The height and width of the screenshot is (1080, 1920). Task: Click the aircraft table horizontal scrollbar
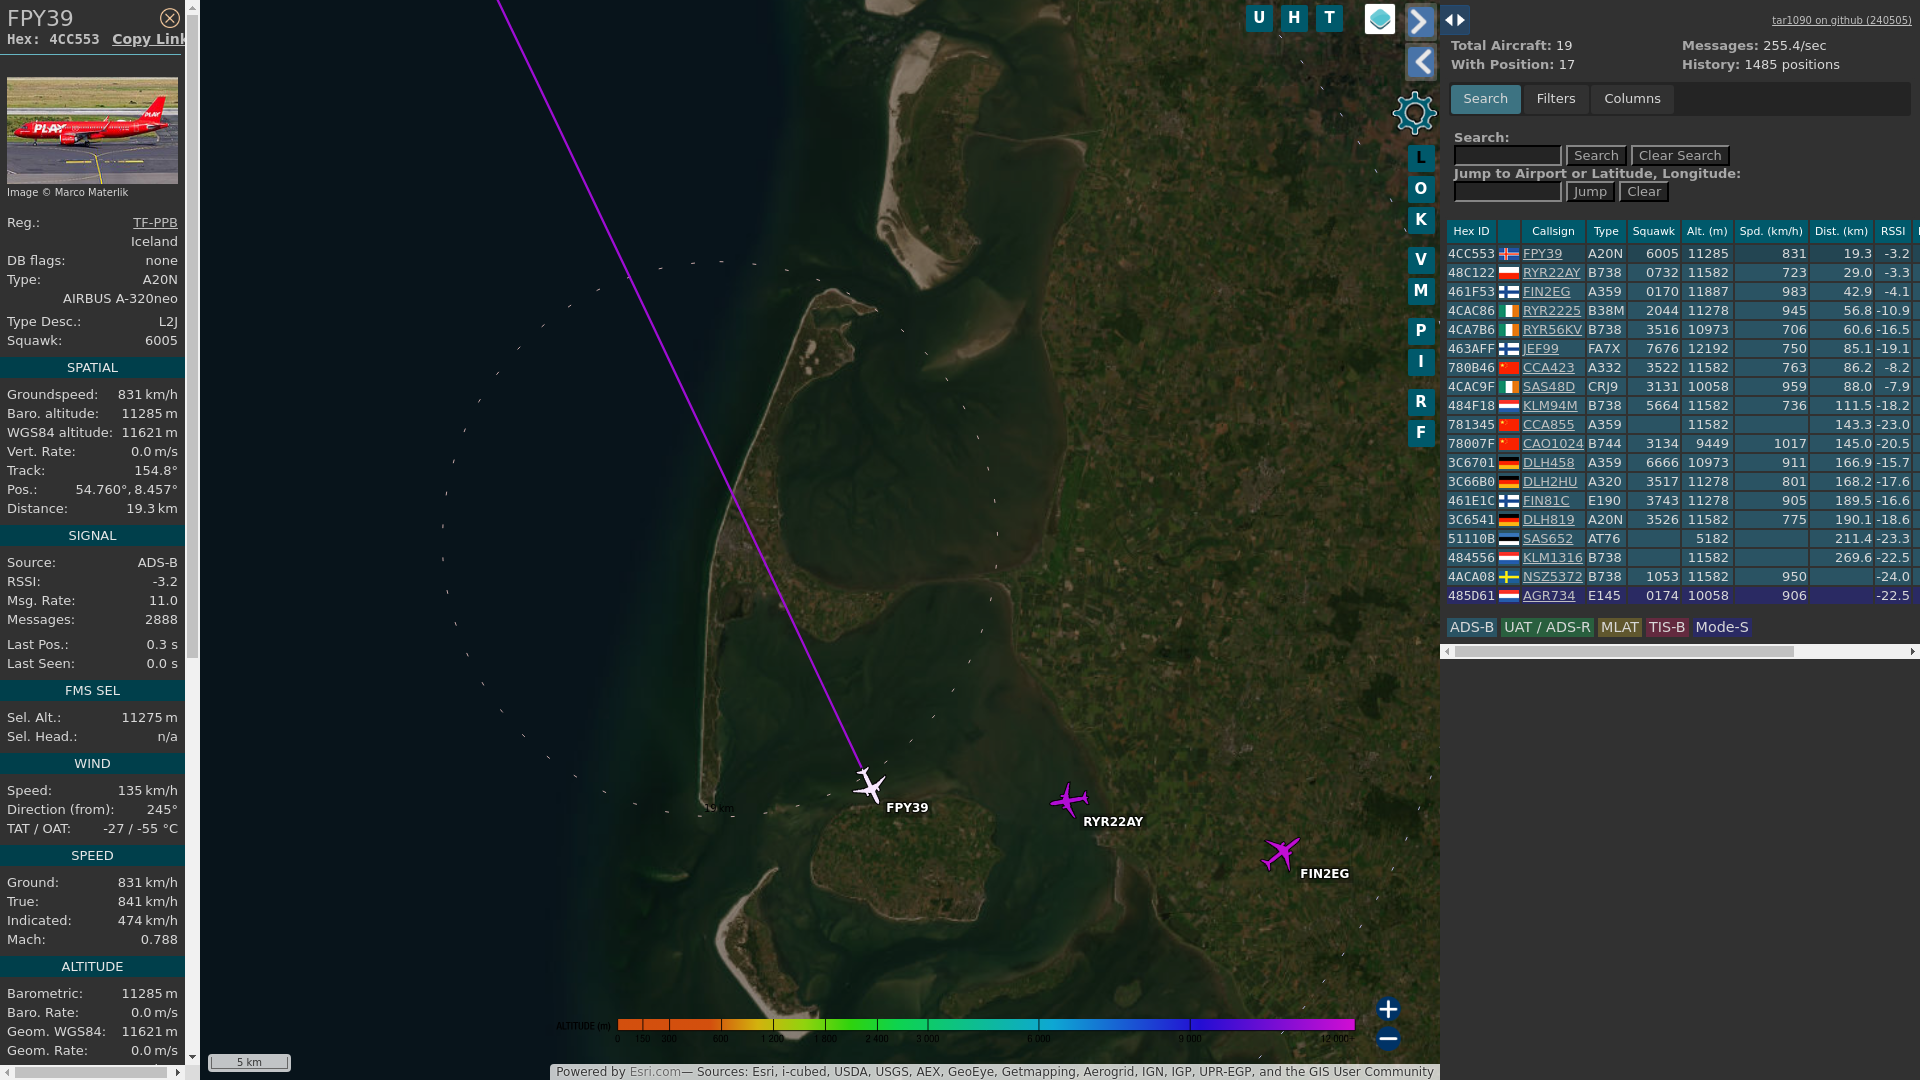pyautogui.click(x=1624, y=652)
